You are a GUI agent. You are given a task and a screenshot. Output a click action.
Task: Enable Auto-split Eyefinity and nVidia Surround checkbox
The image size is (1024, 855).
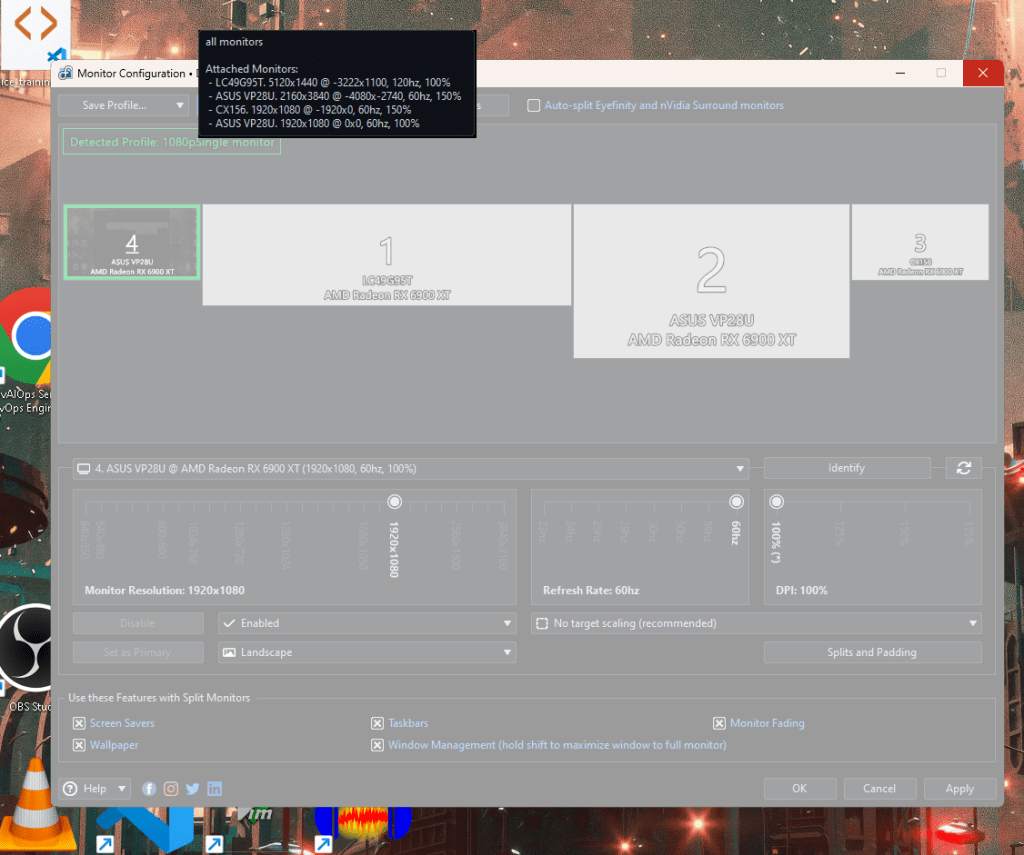point(534,105)
